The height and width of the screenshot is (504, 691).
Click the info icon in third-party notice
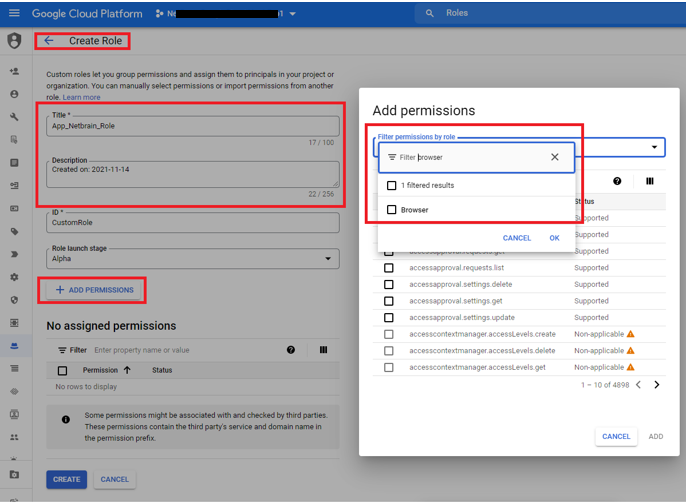click(66, 419)
